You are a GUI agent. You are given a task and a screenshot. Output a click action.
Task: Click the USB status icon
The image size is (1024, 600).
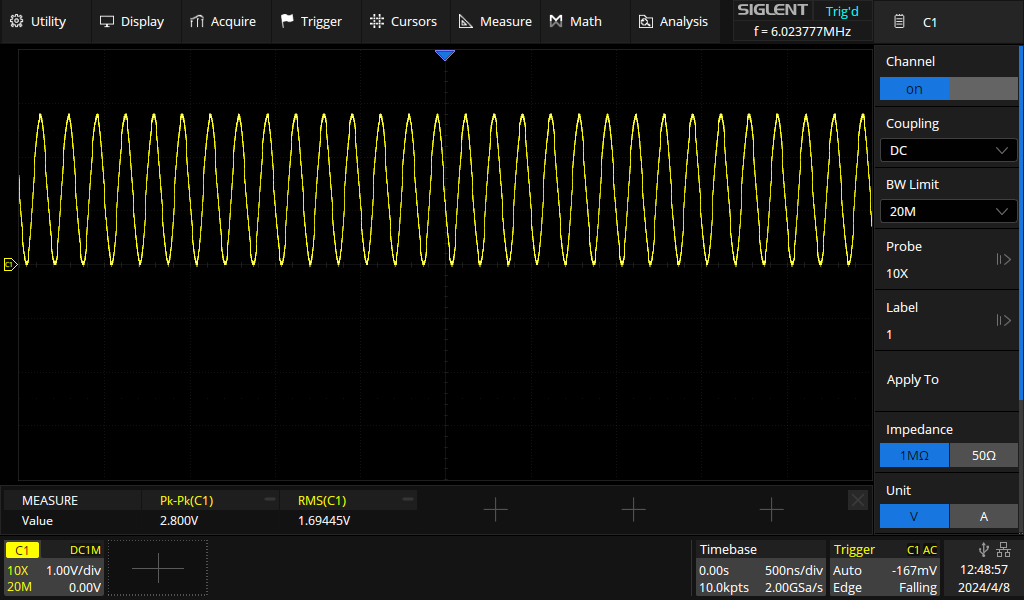click(x=984, y=549)
